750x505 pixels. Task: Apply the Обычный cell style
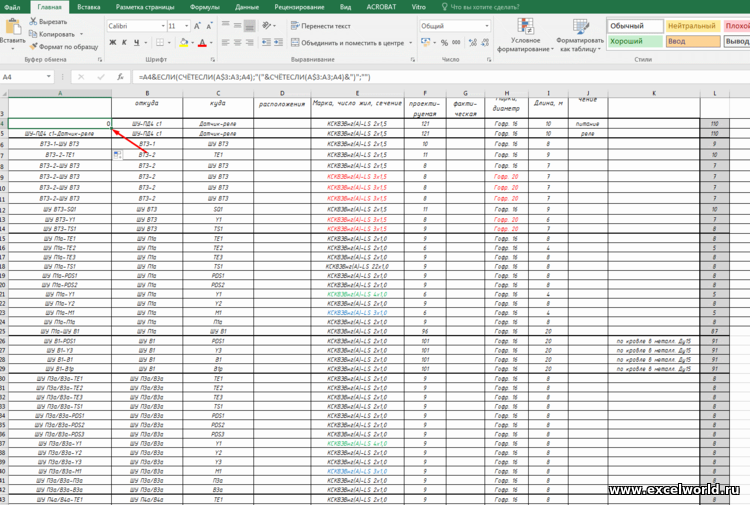(635, 26)
